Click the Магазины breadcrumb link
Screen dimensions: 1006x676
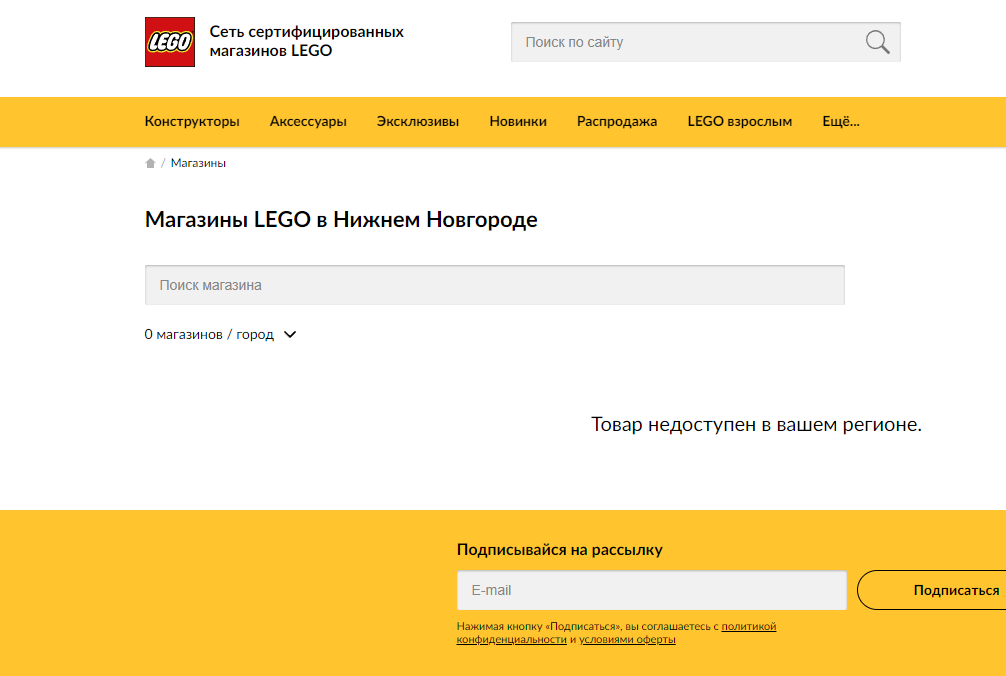(x=198, y=163)
